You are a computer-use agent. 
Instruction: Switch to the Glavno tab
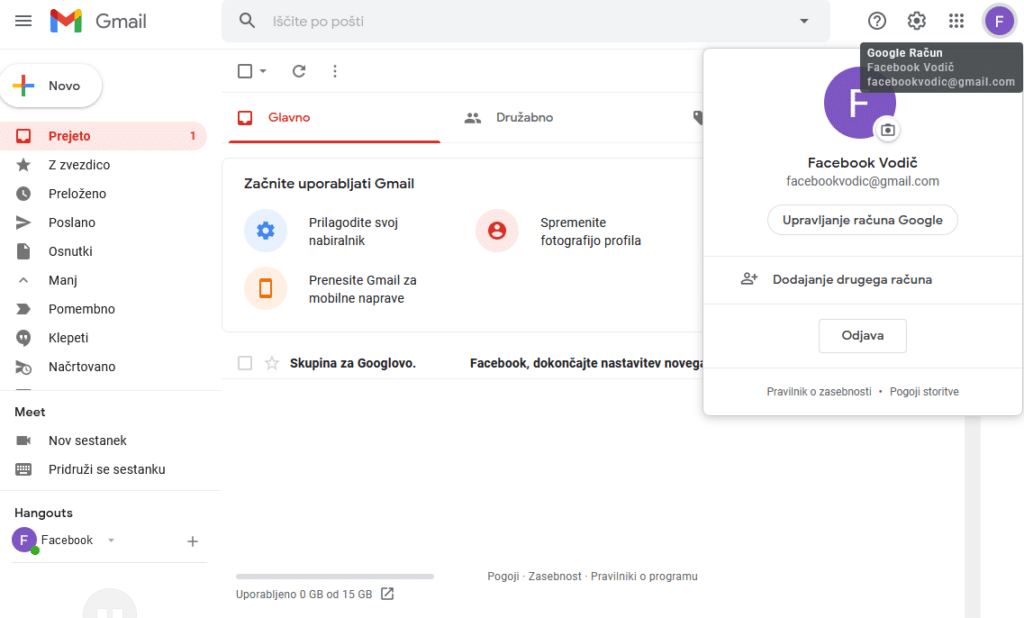coord(334,118)
